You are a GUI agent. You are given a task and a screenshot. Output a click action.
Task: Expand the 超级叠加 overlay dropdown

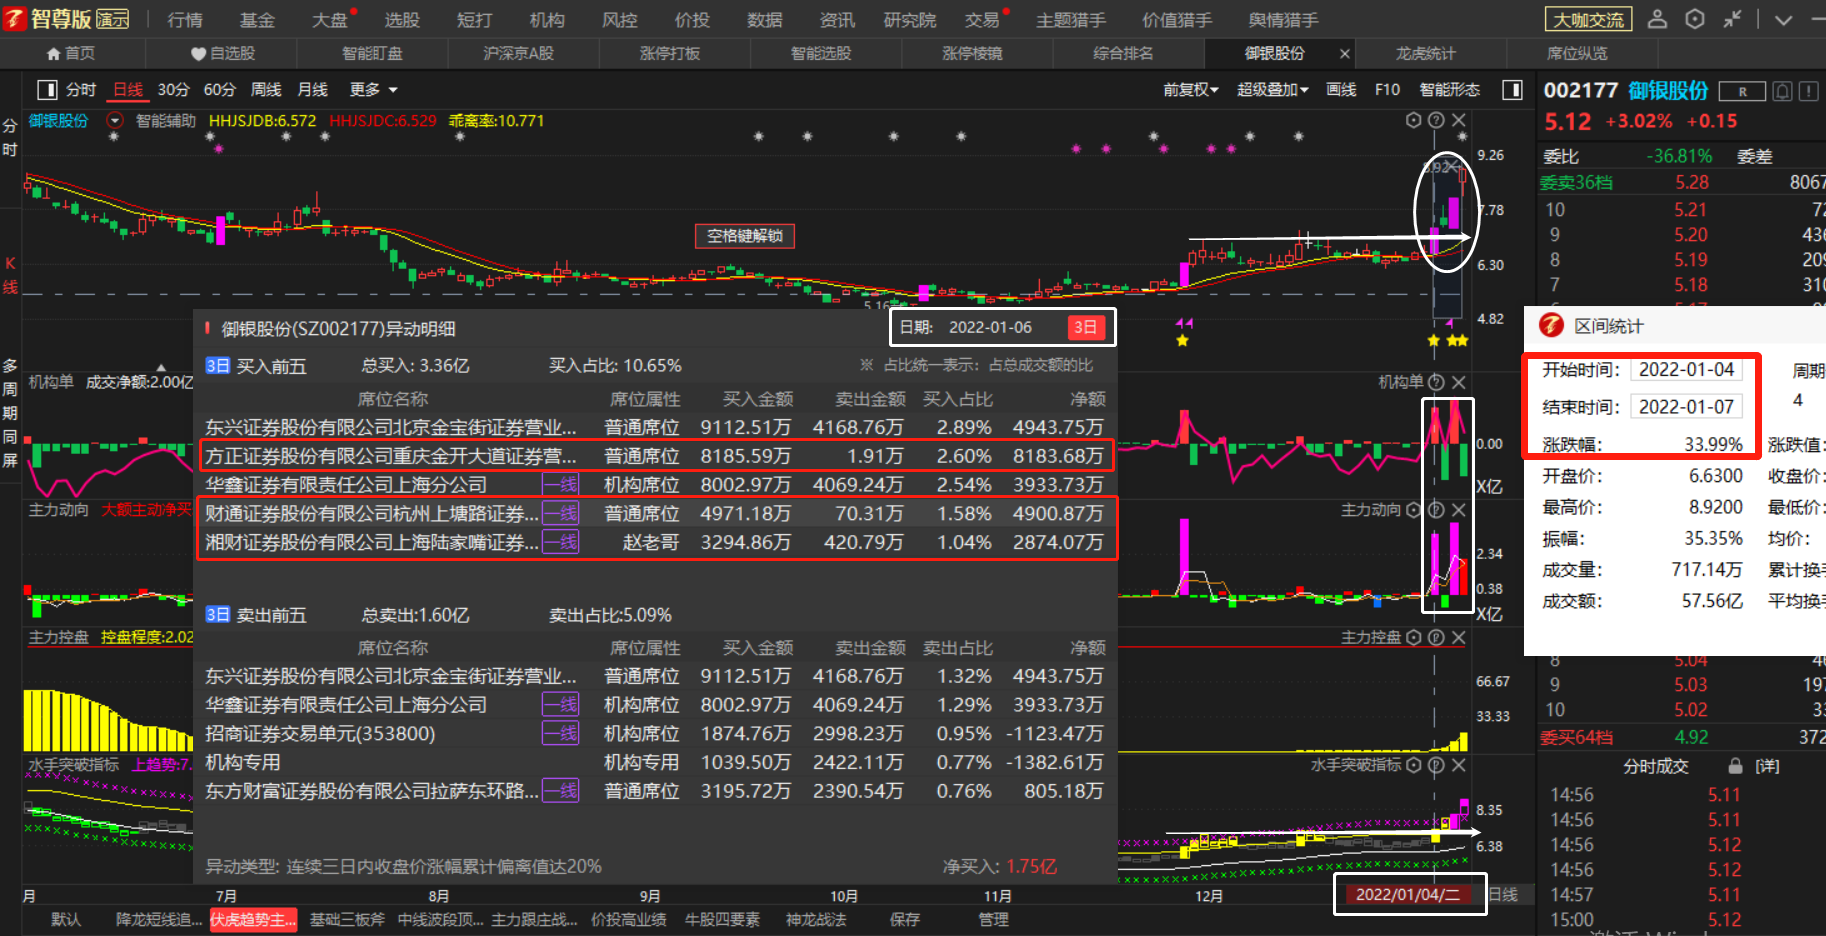pyautogui.click(x=1273, y=90)
